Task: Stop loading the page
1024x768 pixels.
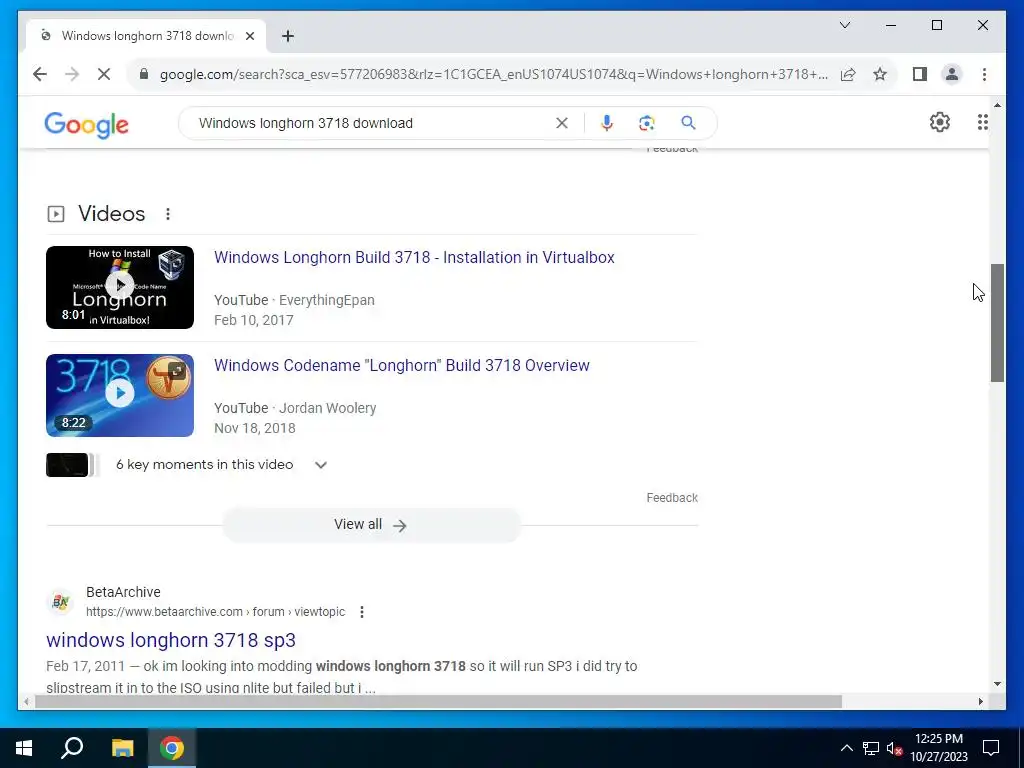Action: 104,74
